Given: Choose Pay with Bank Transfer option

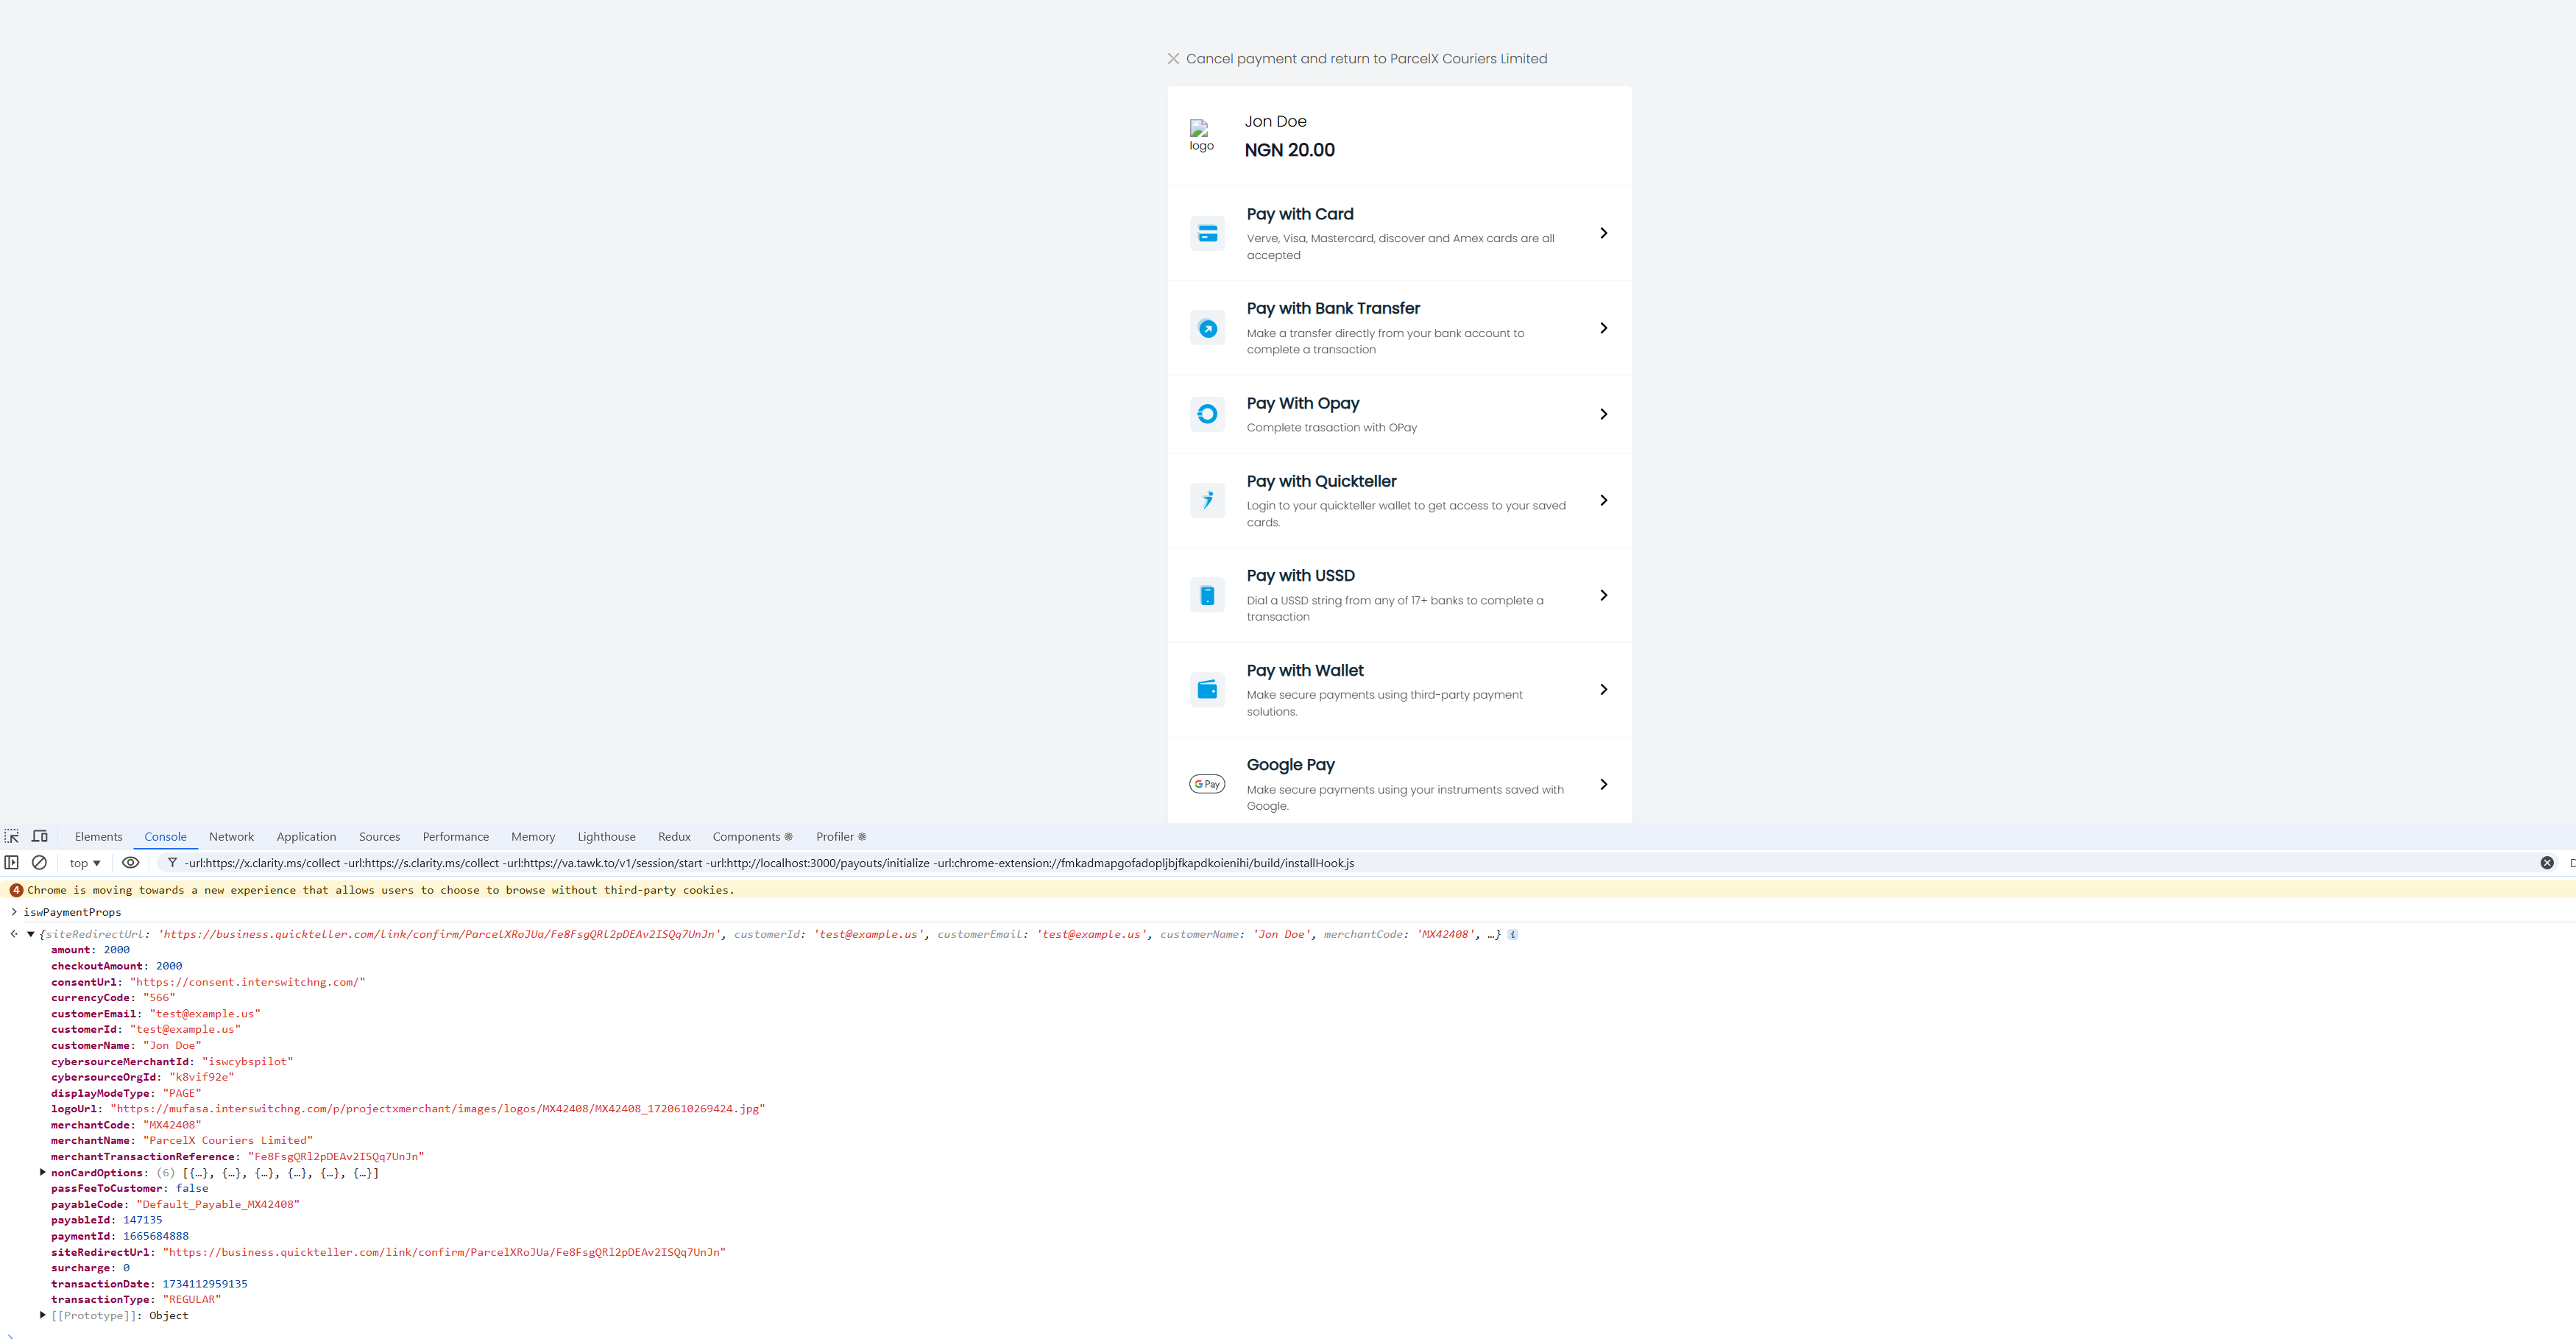Looking at the screenshot, I should pos(1398,328).
